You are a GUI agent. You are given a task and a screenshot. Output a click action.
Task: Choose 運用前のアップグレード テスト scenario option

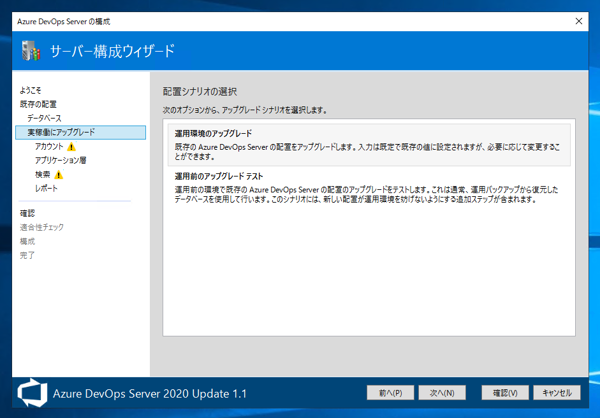click(369, 188)
